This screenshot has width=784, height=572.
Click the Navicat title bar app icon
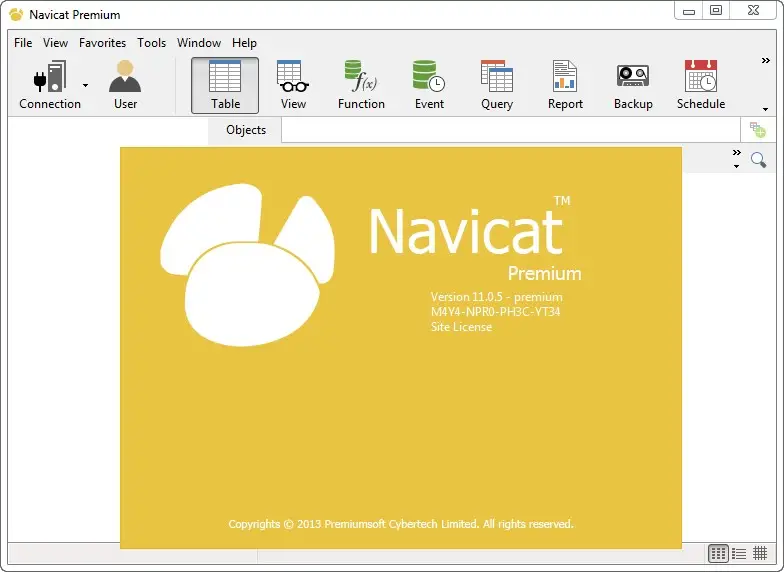(x=16, y=14)
